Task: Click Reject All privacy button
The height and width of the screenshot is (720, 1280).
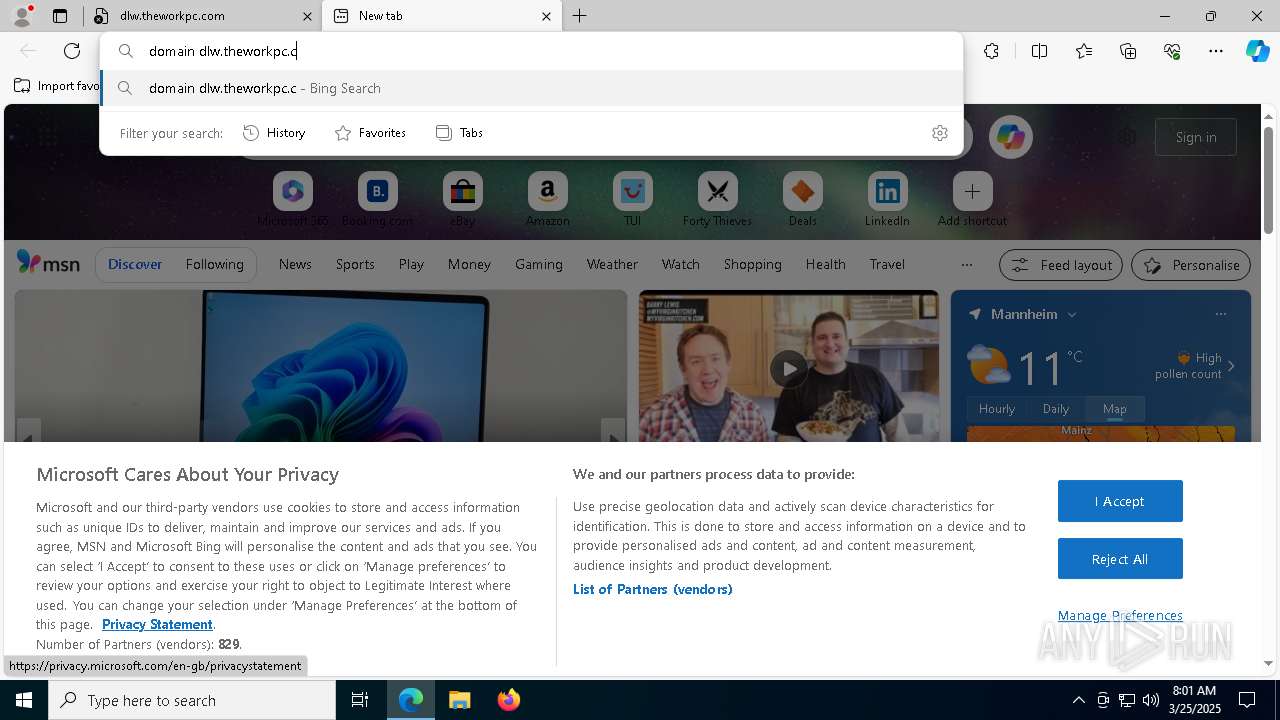Action: (1120, 559)
